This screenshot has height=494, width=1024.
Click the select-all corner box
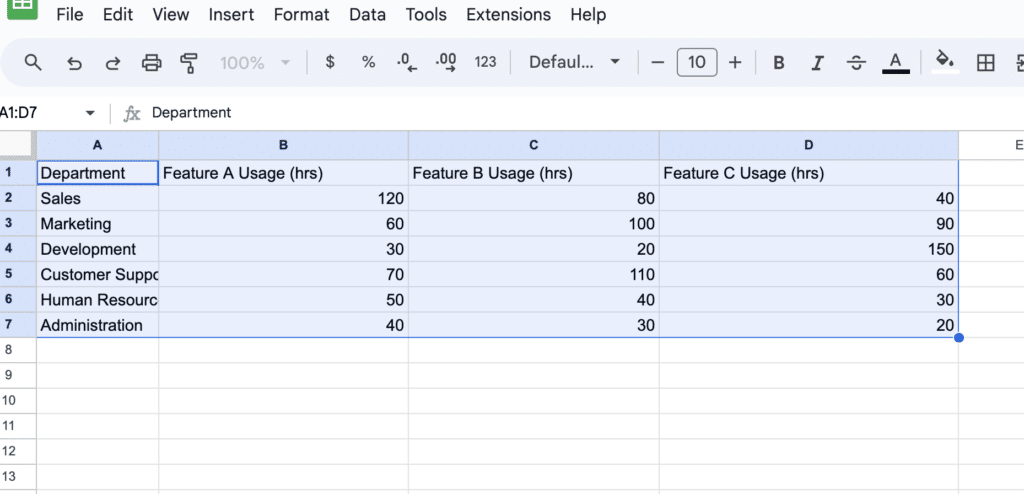click(x=18, y=145)
